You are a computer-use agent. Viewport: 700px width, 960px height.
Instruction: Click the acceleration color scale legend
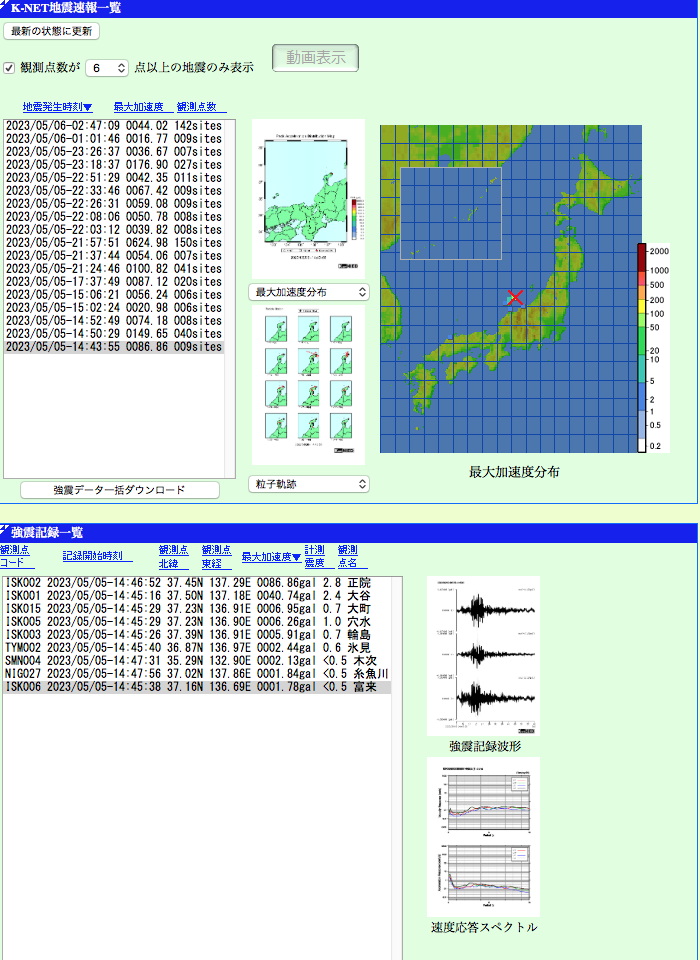click(653, 348)
